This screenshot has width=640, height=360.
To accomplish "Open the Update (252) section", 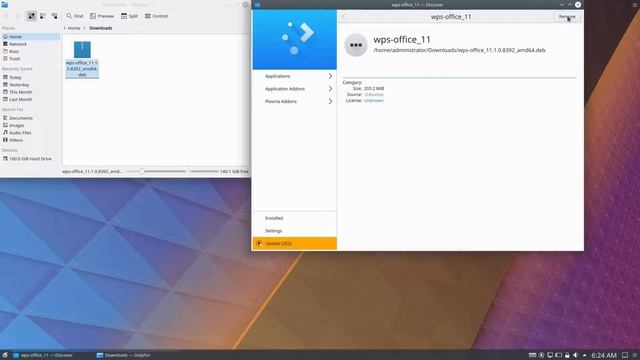I will click(x=294, y=243).
